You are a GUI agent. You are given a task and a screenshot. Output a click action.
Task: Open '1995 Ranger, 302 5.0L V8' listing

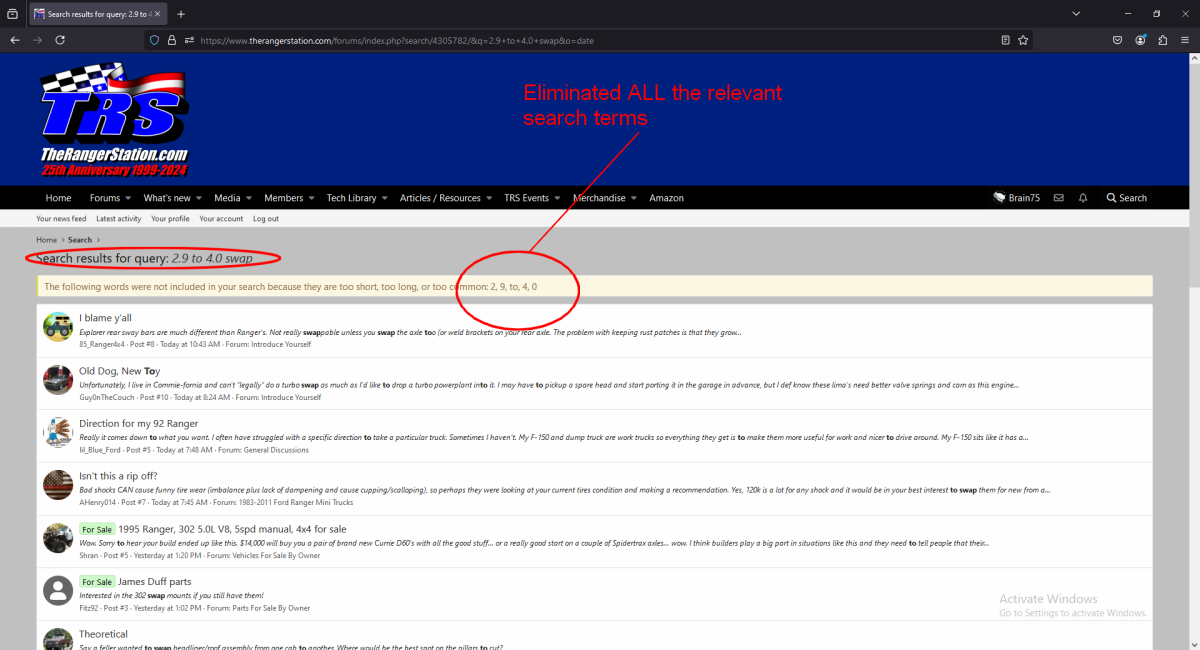tap(232, 529)
